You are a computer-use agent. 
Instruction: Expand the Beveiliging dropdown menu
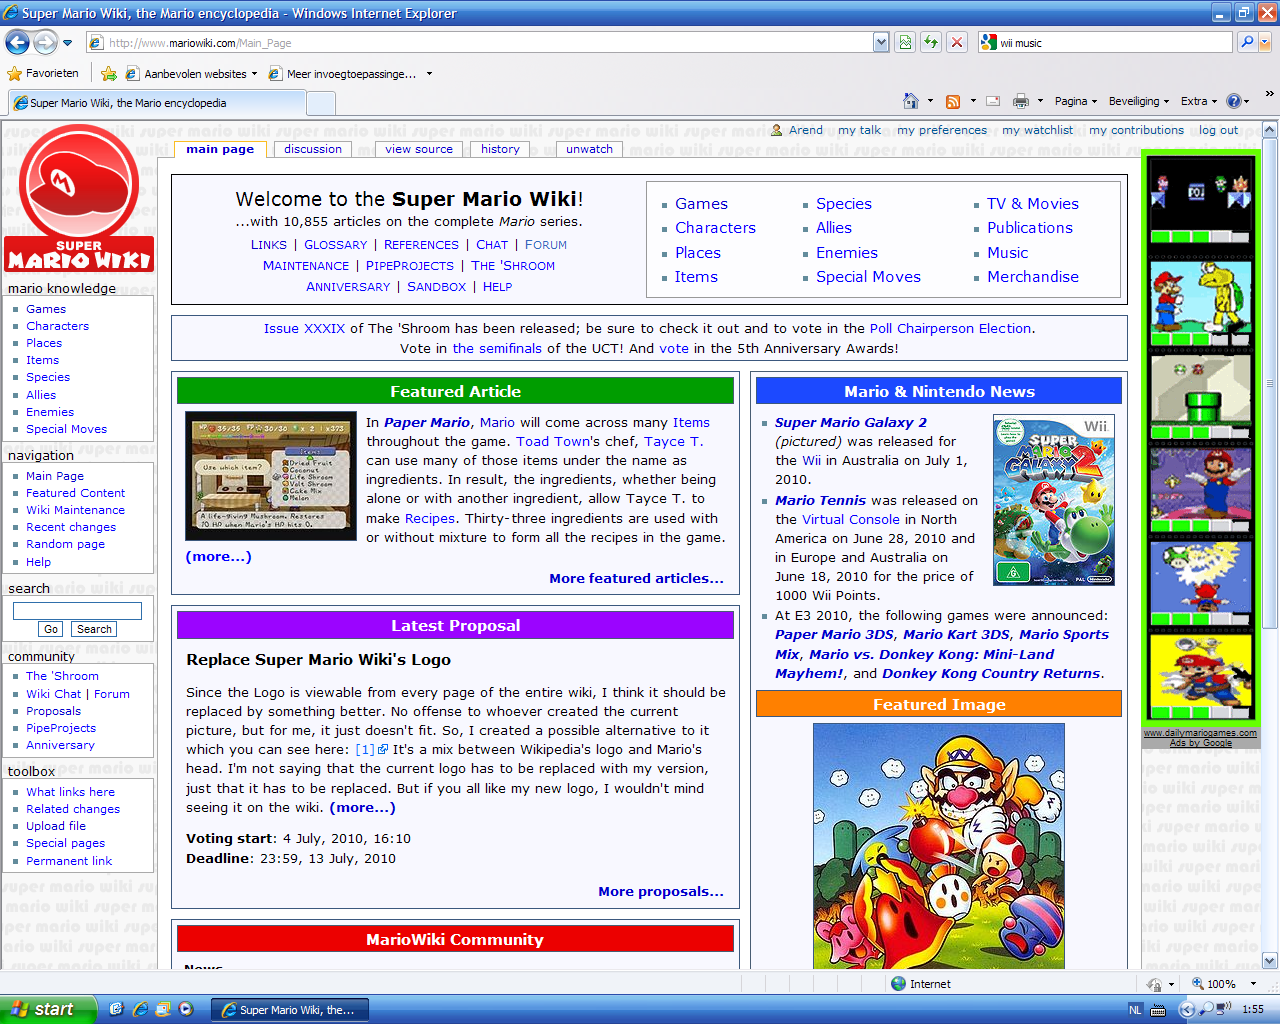click(1139, 101)
